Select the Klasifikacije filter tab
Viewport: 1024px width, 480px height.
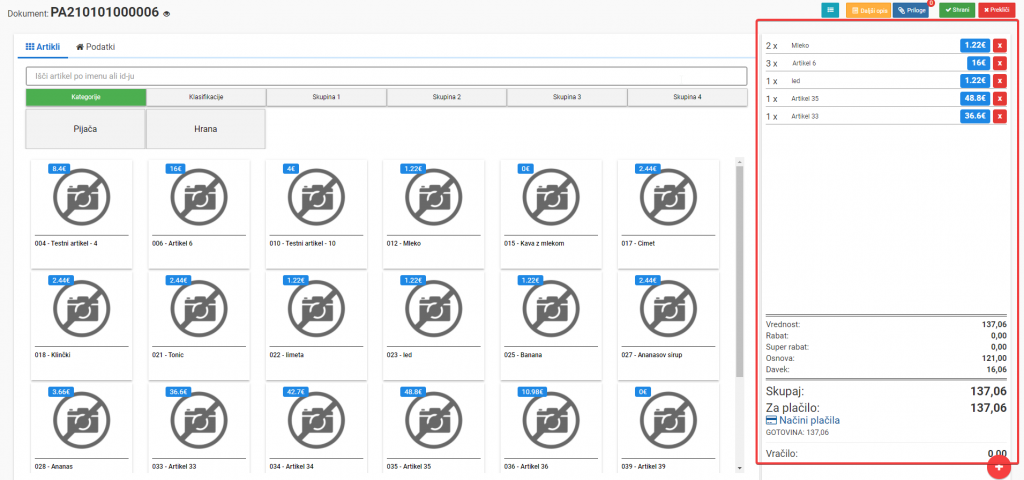click(206, 97)
